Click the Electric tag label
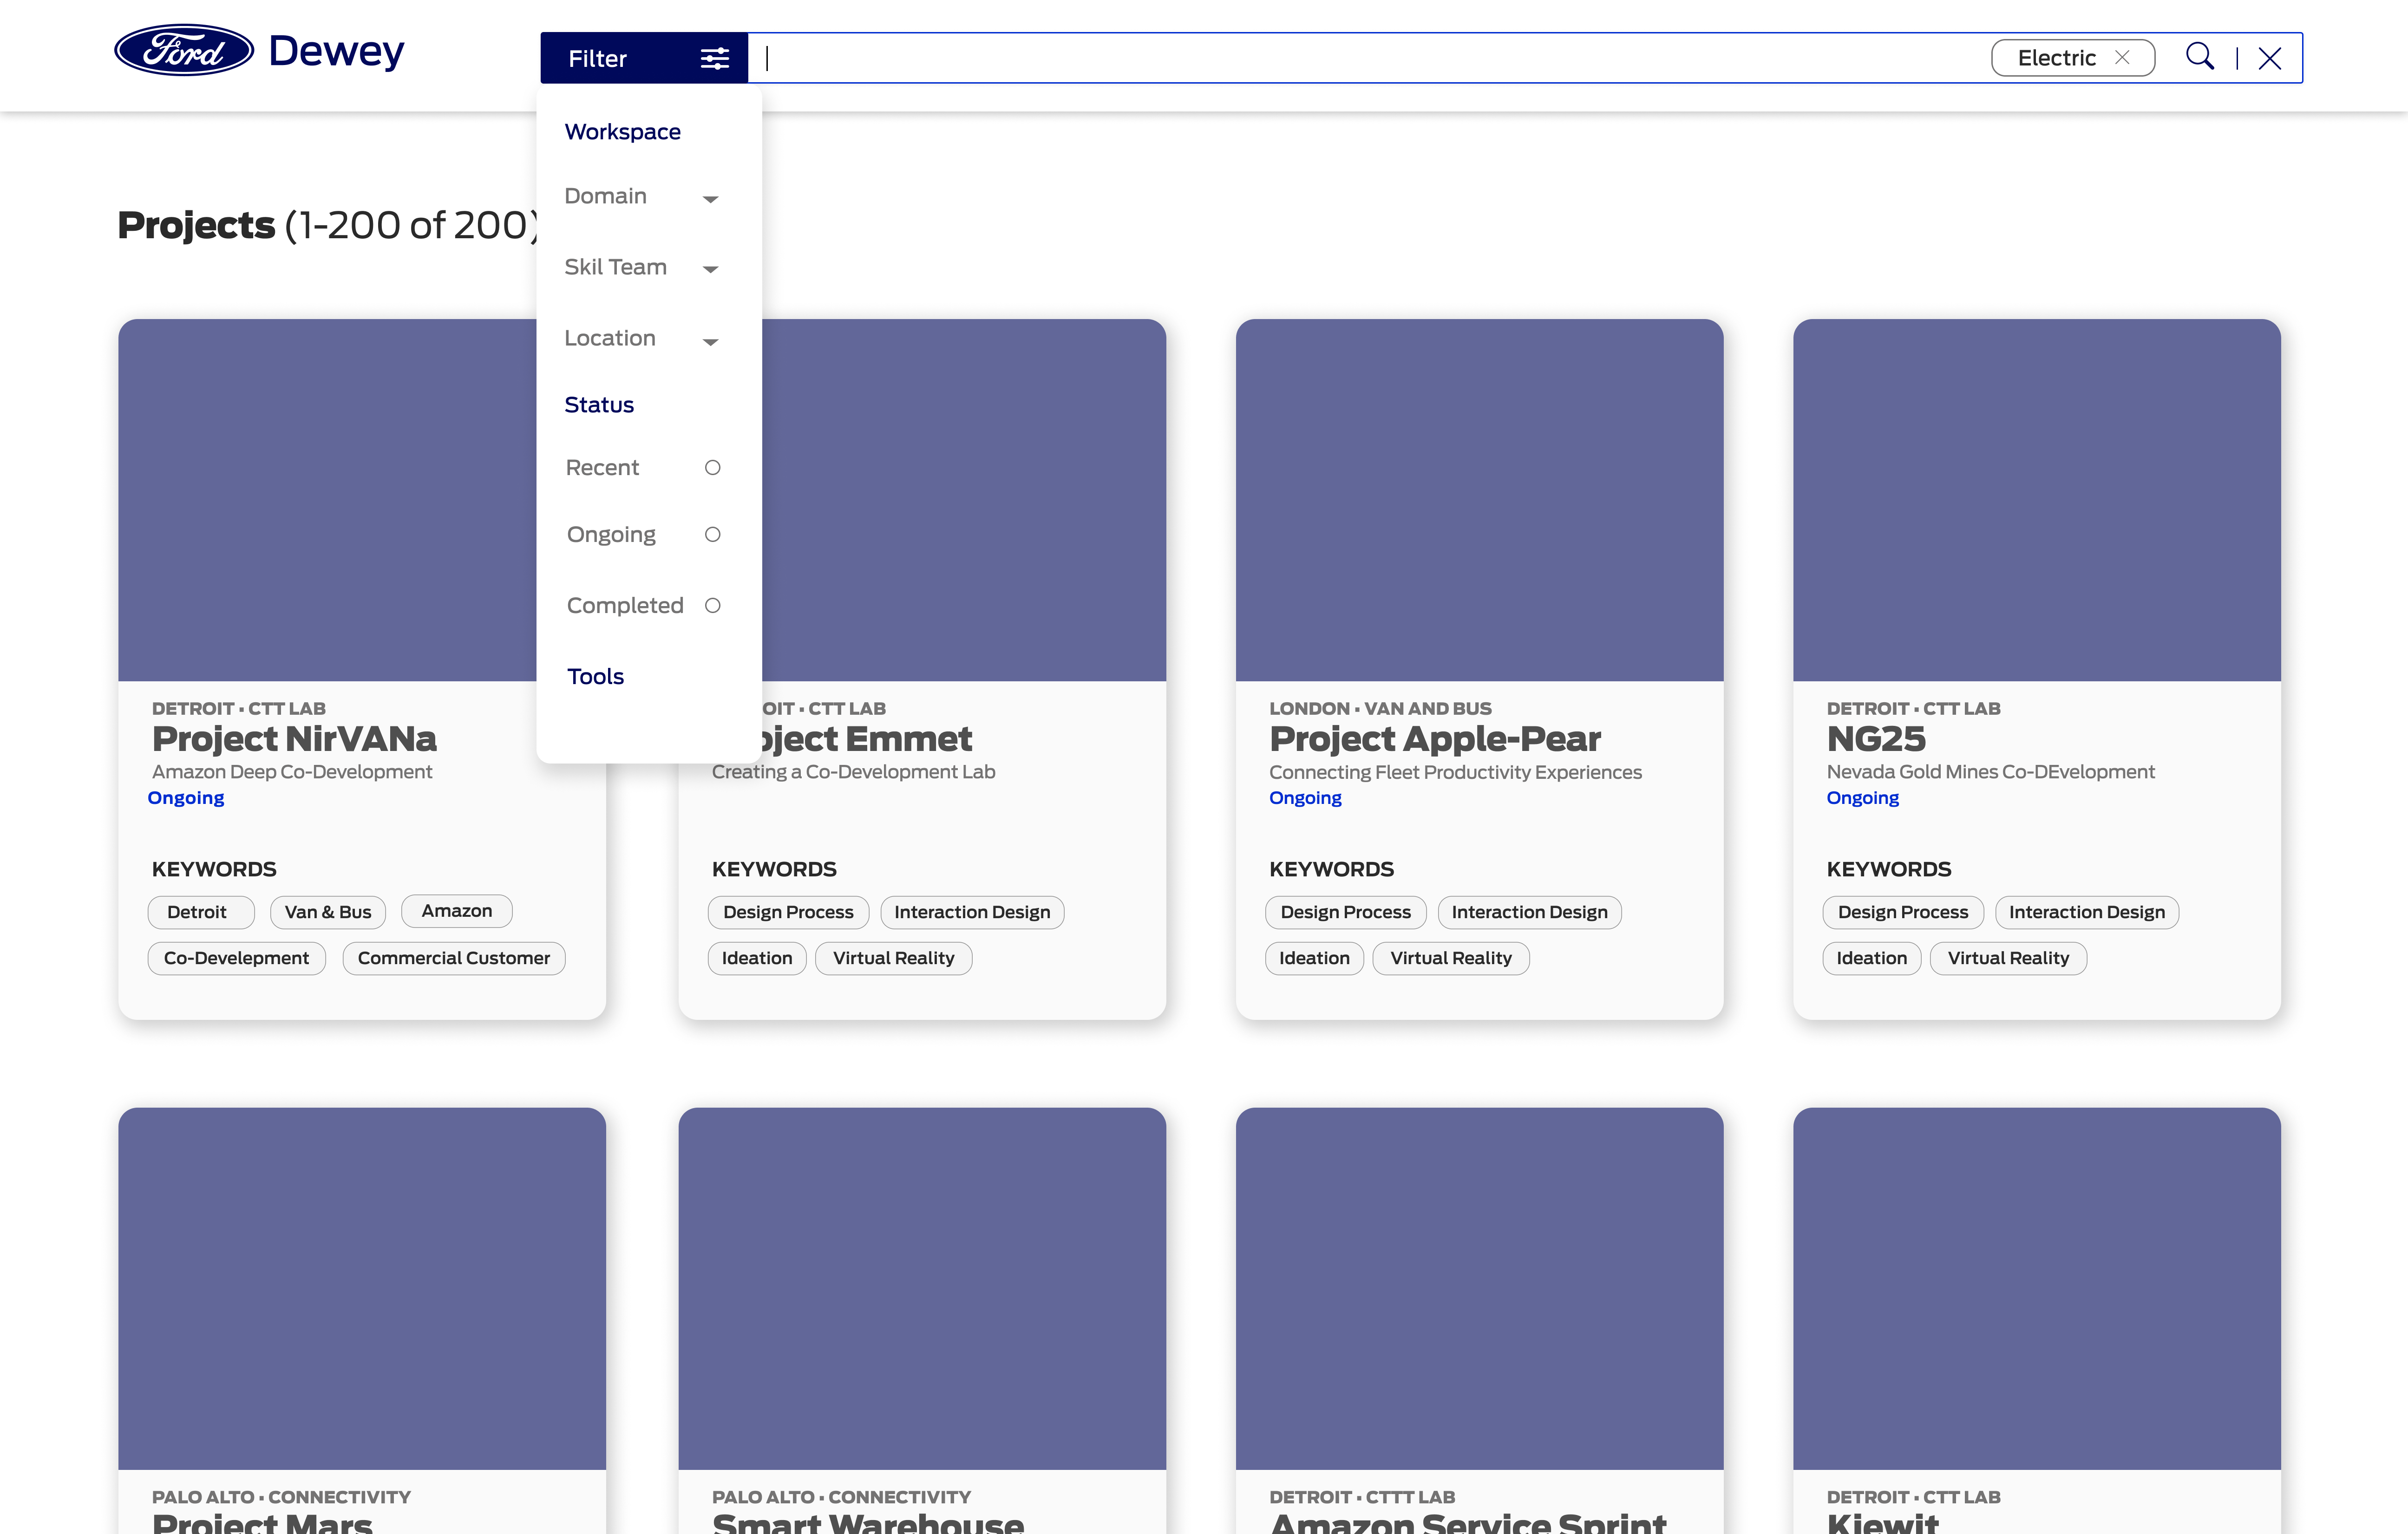The height and width of the screenshot is (1534, 2408). 2056,58
